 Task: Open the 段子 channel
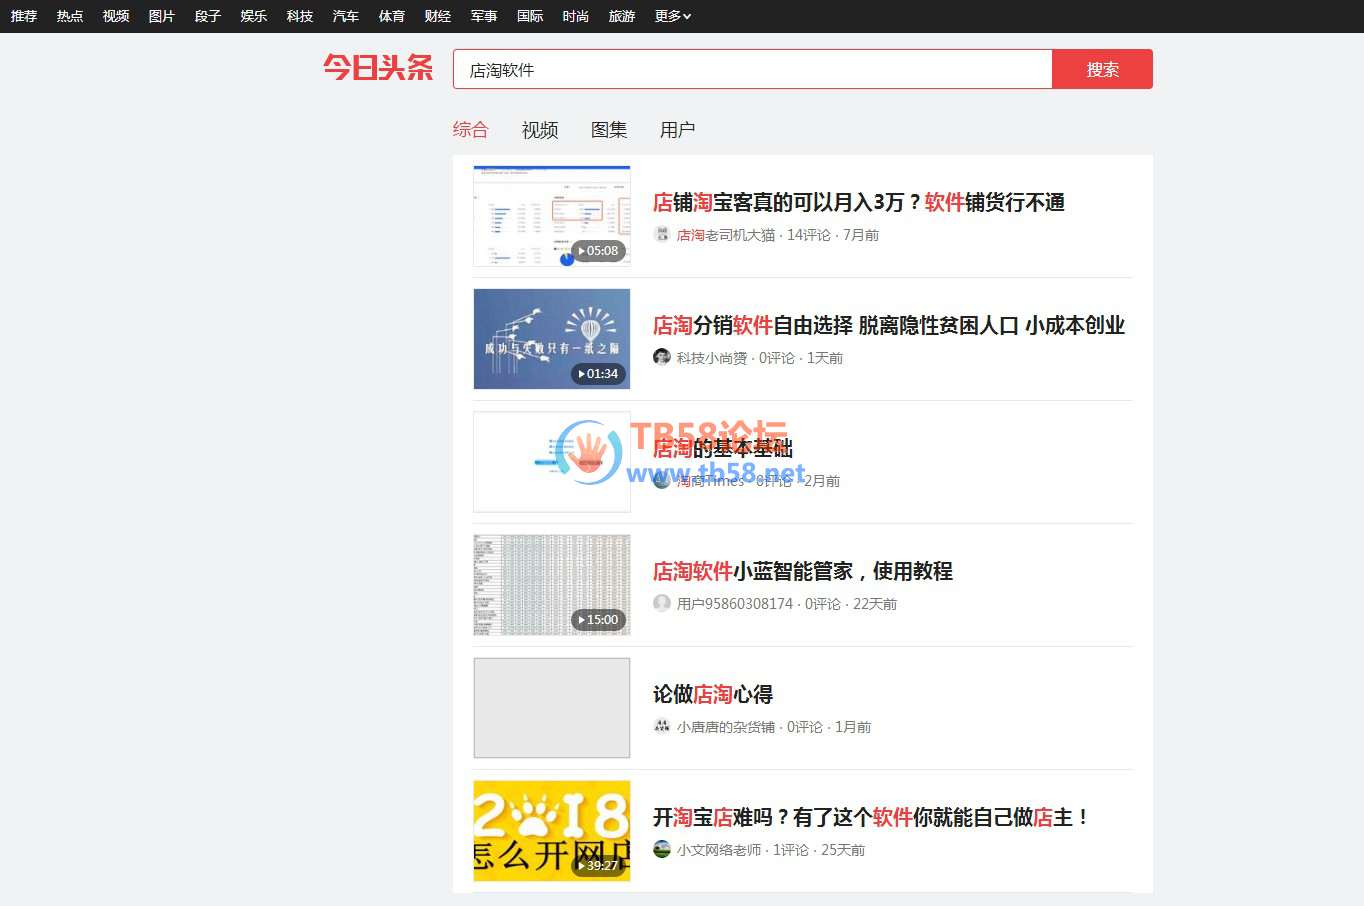point(208,16)
